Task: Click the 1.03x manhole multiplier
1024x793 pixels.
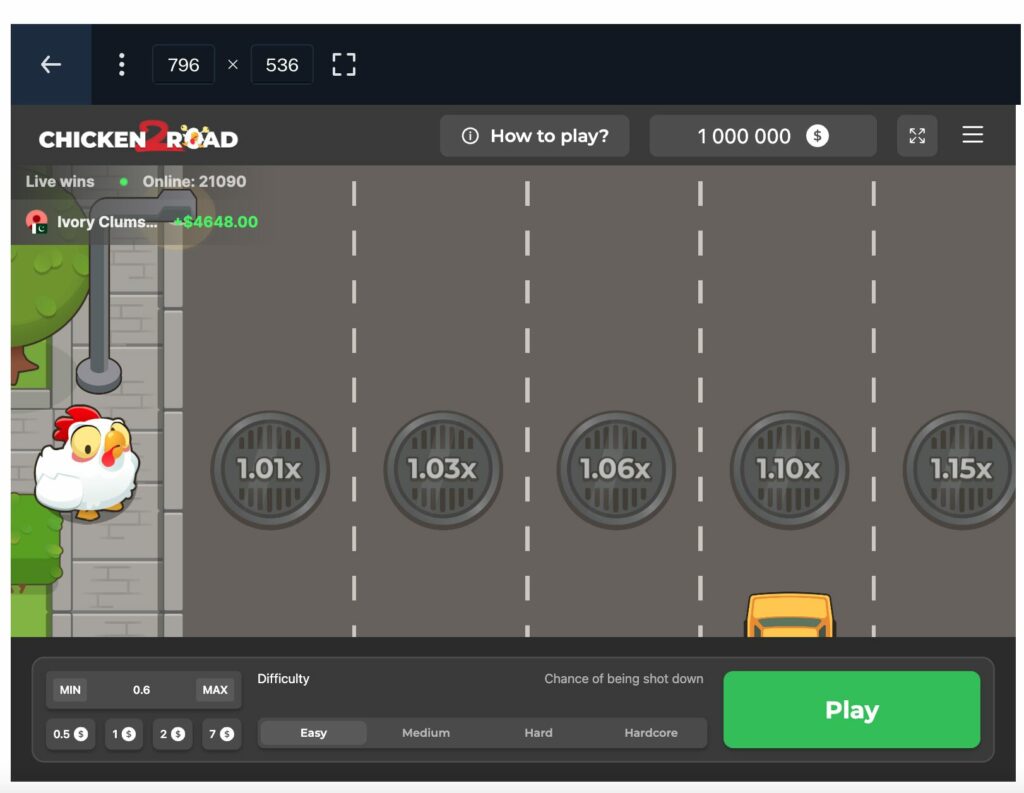Action: 443,470
